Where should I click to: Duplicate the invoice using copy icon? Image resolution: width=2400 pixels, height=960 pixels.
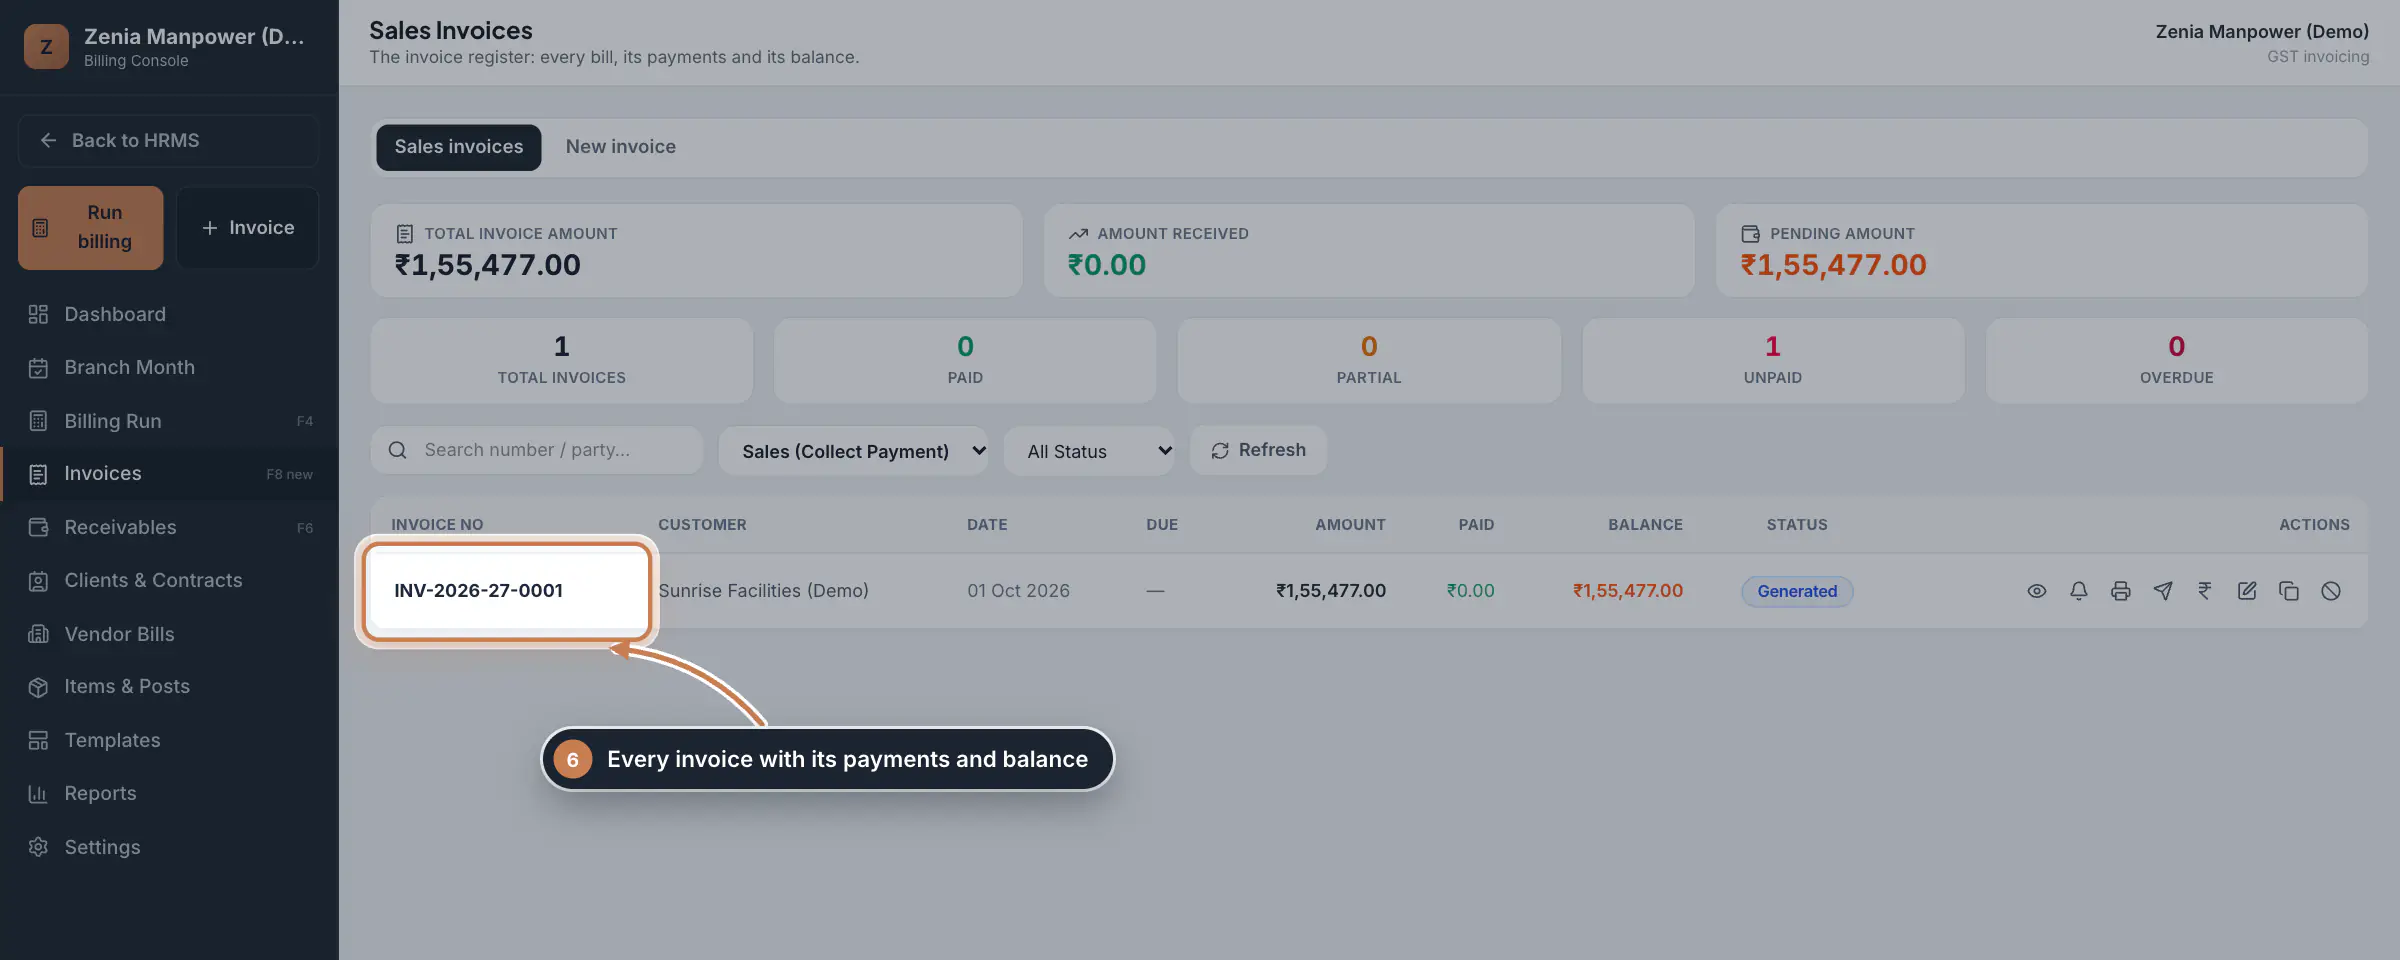pos(2288,591)
